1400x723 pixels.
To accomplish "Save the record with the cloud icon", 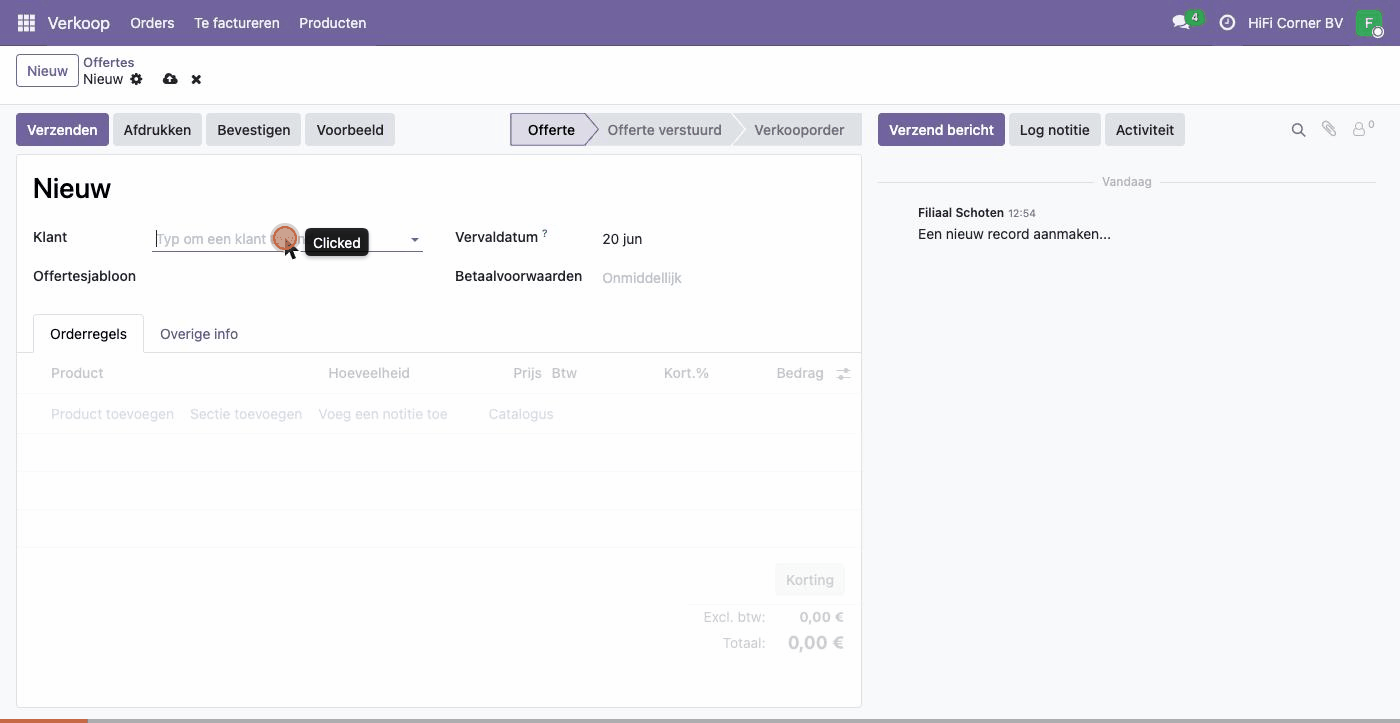I will pyautogui.click(x=170, y=79).
